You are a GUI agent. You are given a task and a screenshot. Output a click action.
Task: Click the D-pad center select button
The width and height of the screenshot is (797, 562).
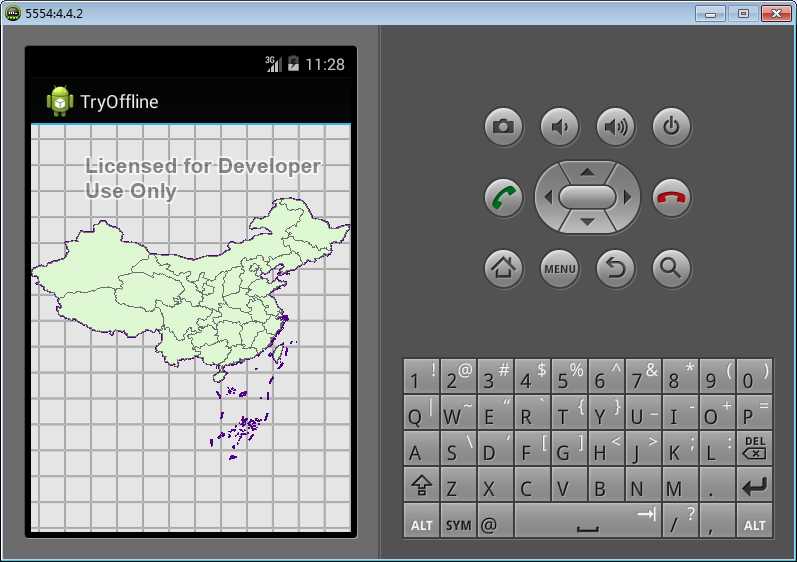(x=588, y=197)
